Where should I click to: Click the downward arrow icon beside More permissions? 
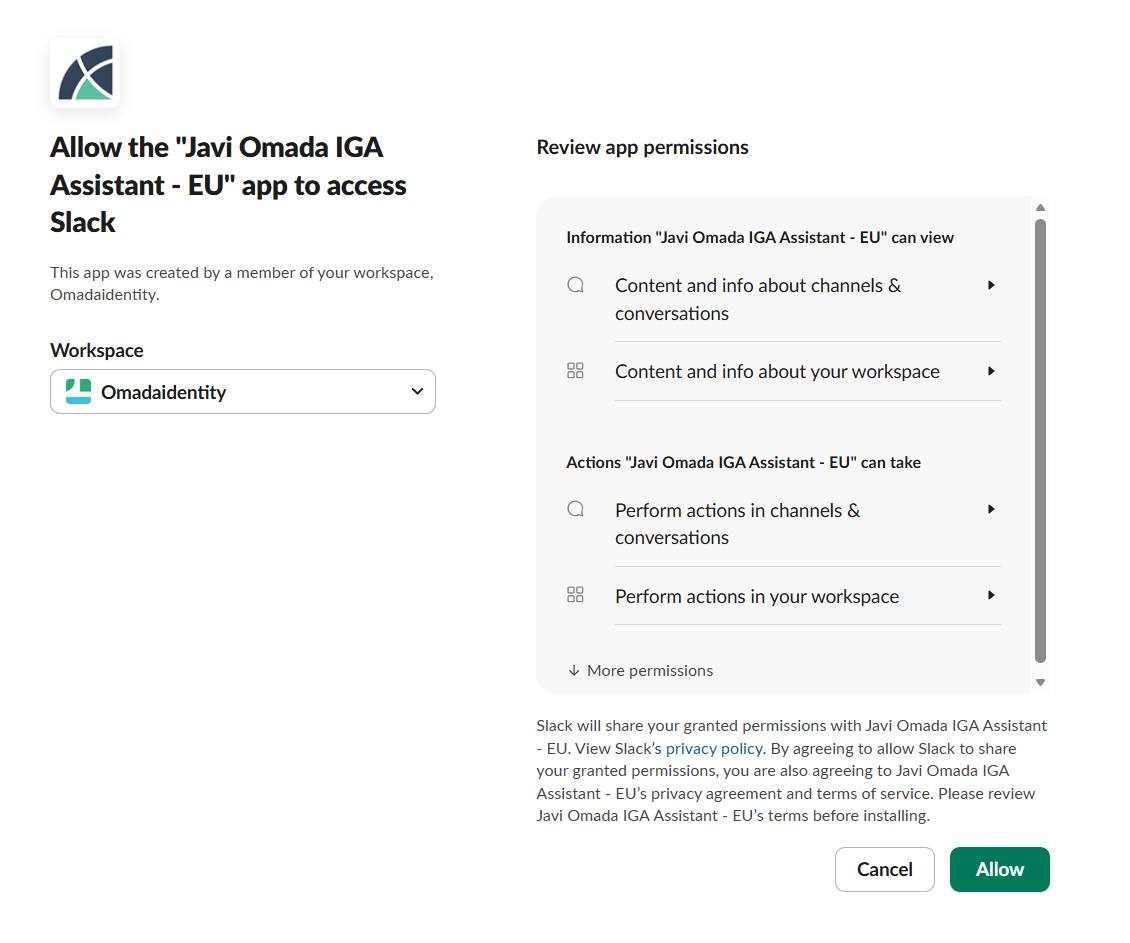(573, 670)
